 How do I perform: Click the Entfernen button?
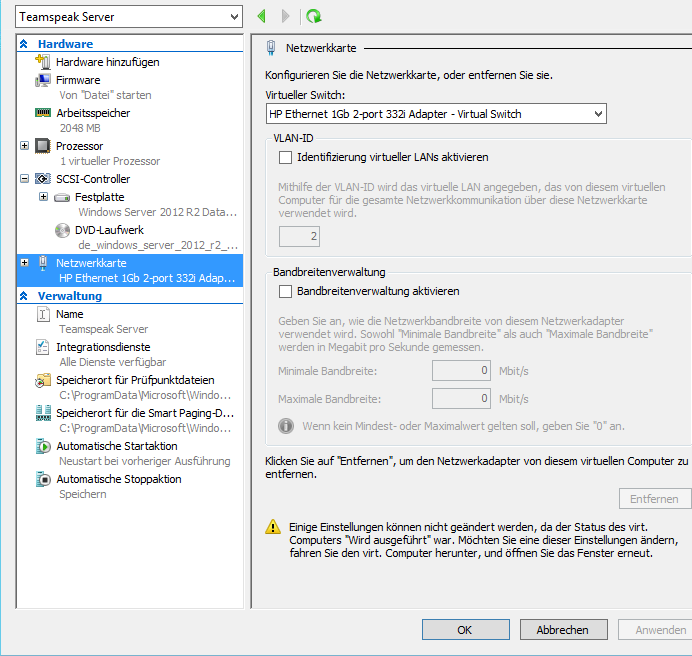coord(654,499)
